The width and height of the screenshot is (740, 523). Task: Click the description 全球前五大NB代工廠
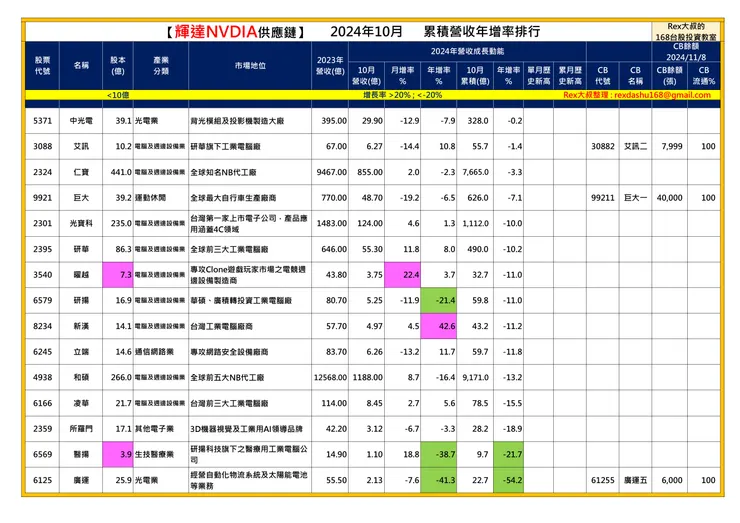[x=227, y=378]
